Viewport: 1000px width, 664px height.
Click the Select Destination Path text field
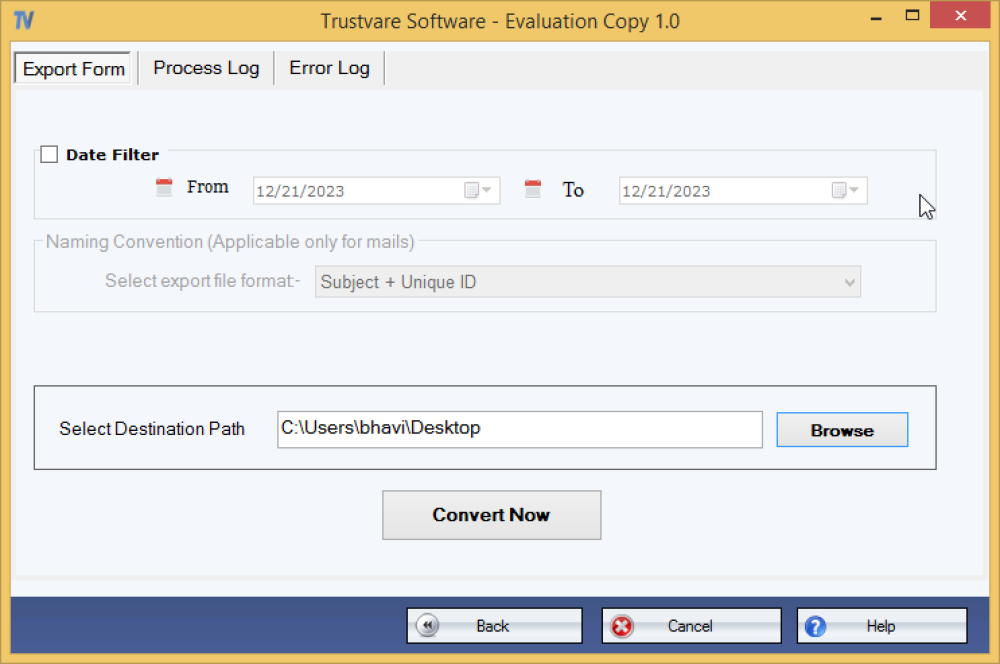tap(519, 429)
